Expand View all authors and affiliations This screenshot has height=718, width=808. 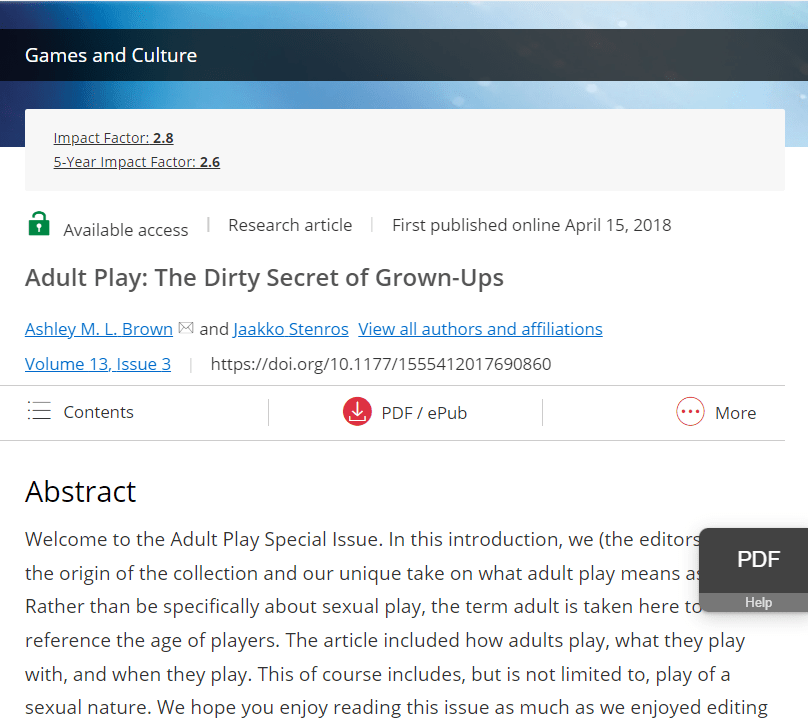[x=480, y=329]
